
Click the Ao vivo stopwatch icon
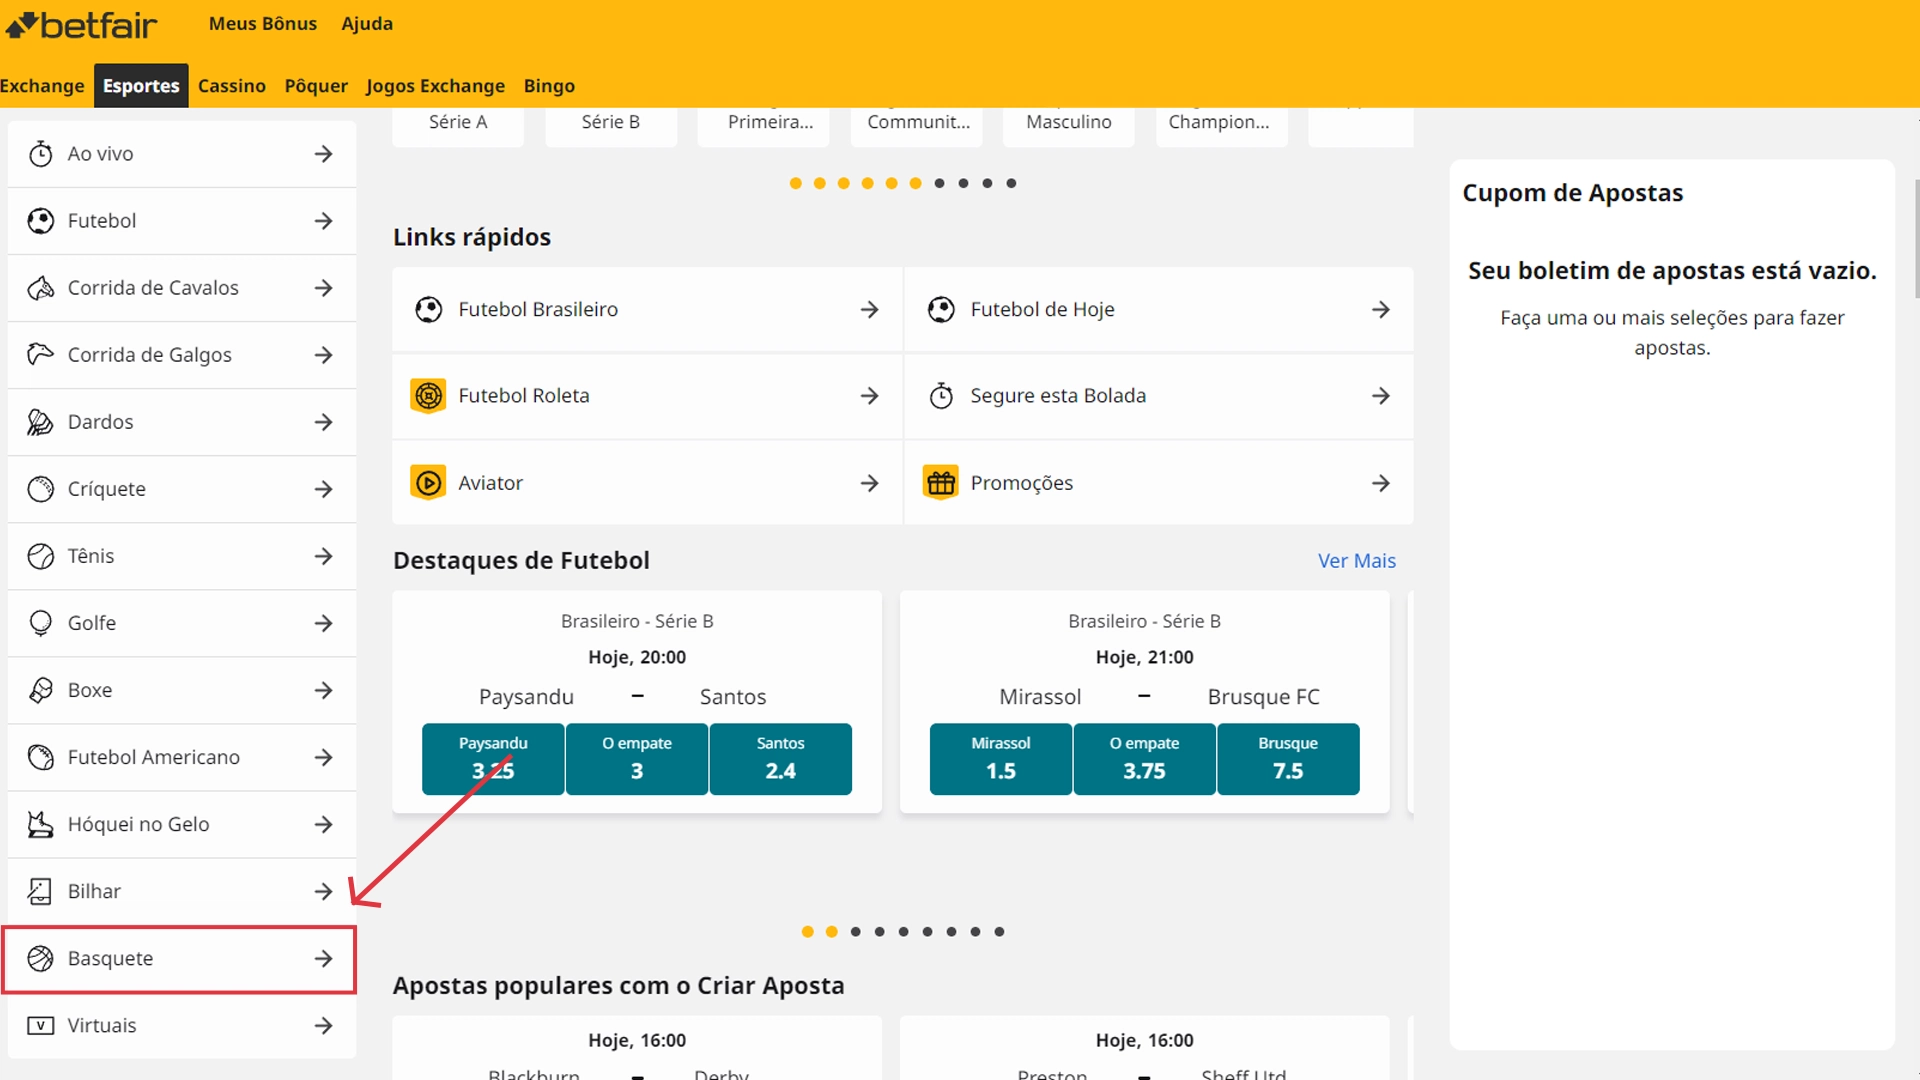coord(40,154)
